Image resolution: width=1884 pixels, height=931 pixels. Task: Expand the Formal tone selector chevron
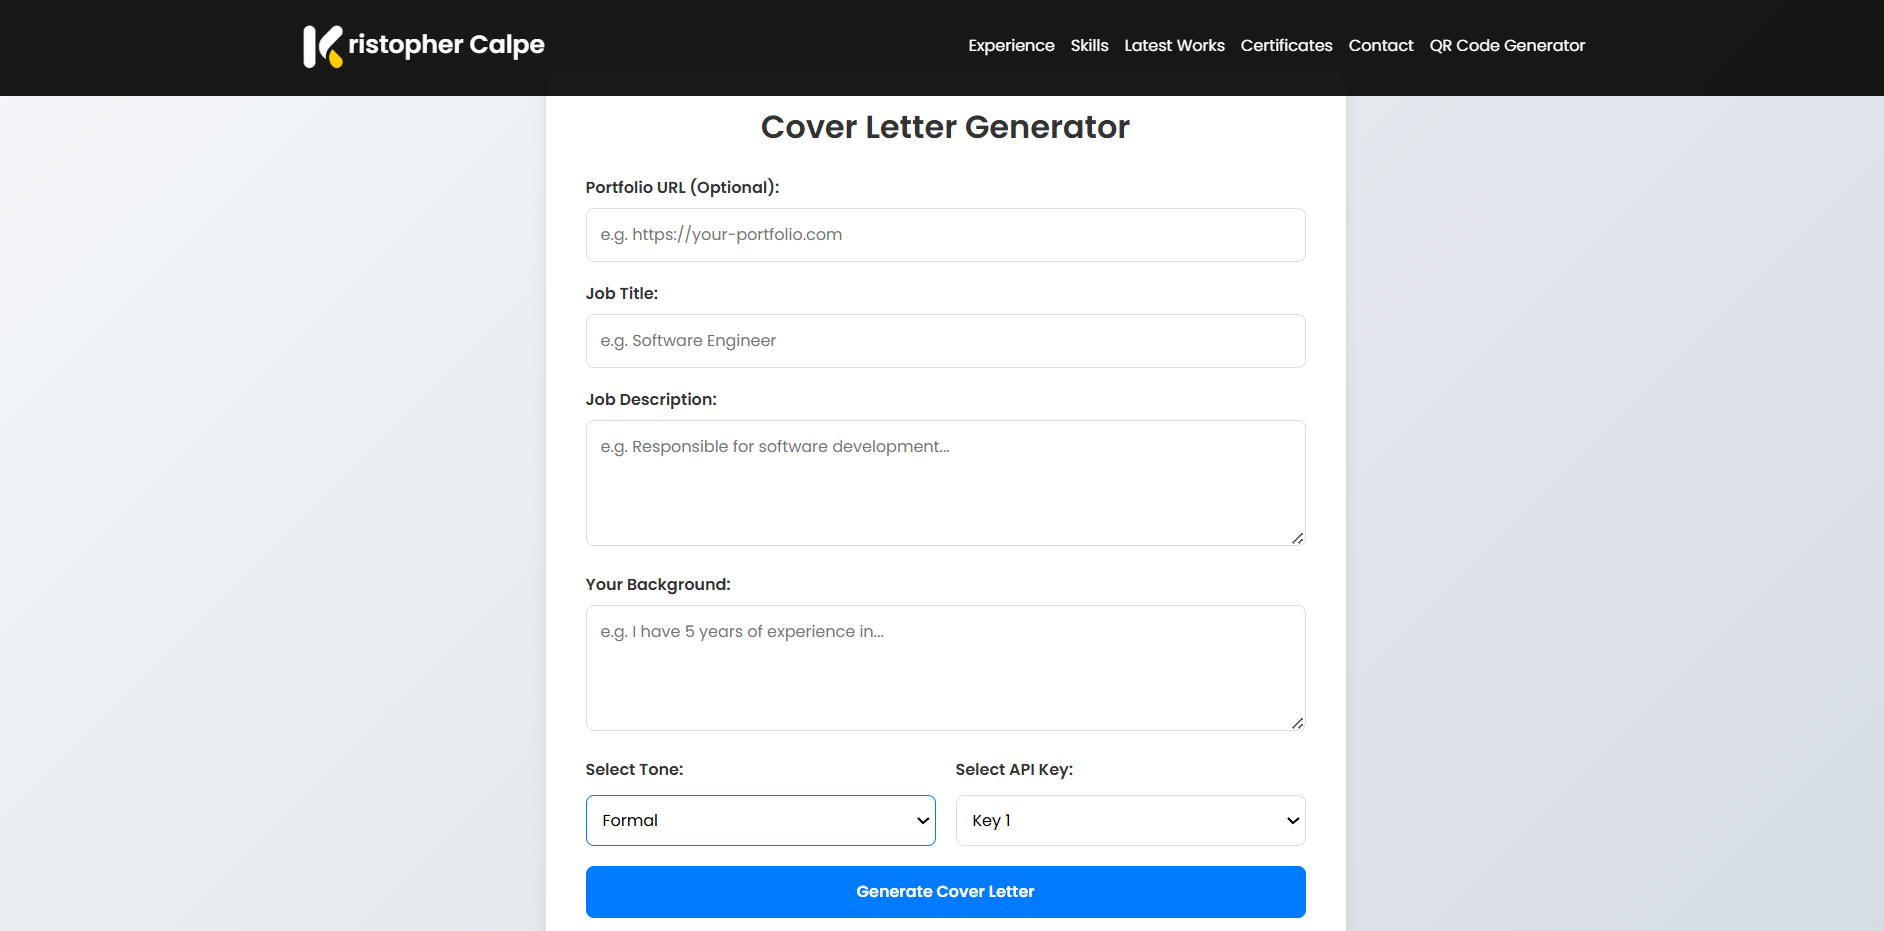(x=921, y=820)
